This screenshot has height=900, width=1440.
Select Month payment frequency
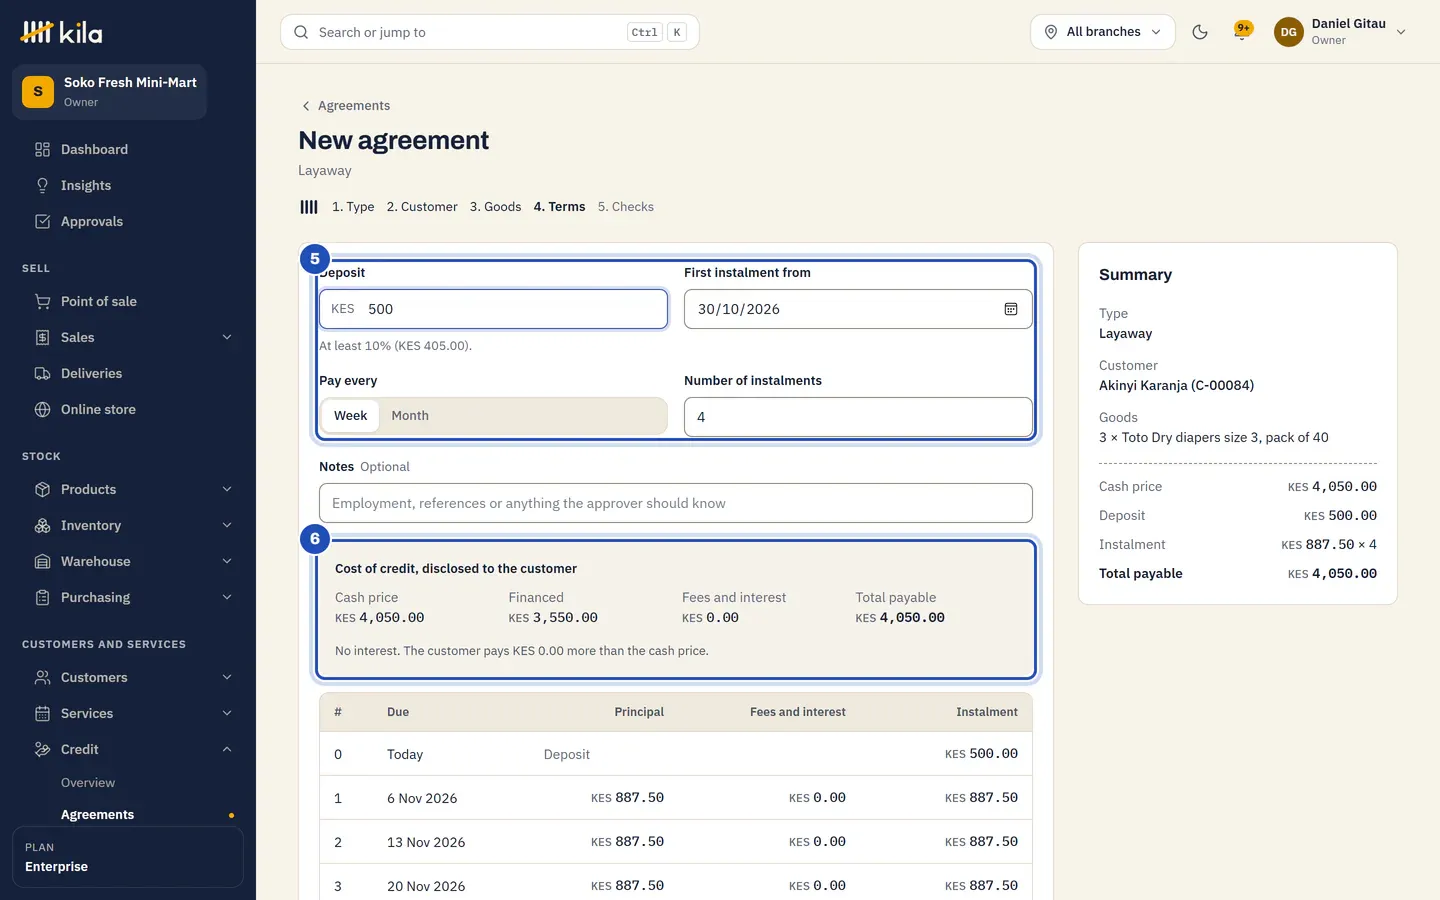(410, 416)
